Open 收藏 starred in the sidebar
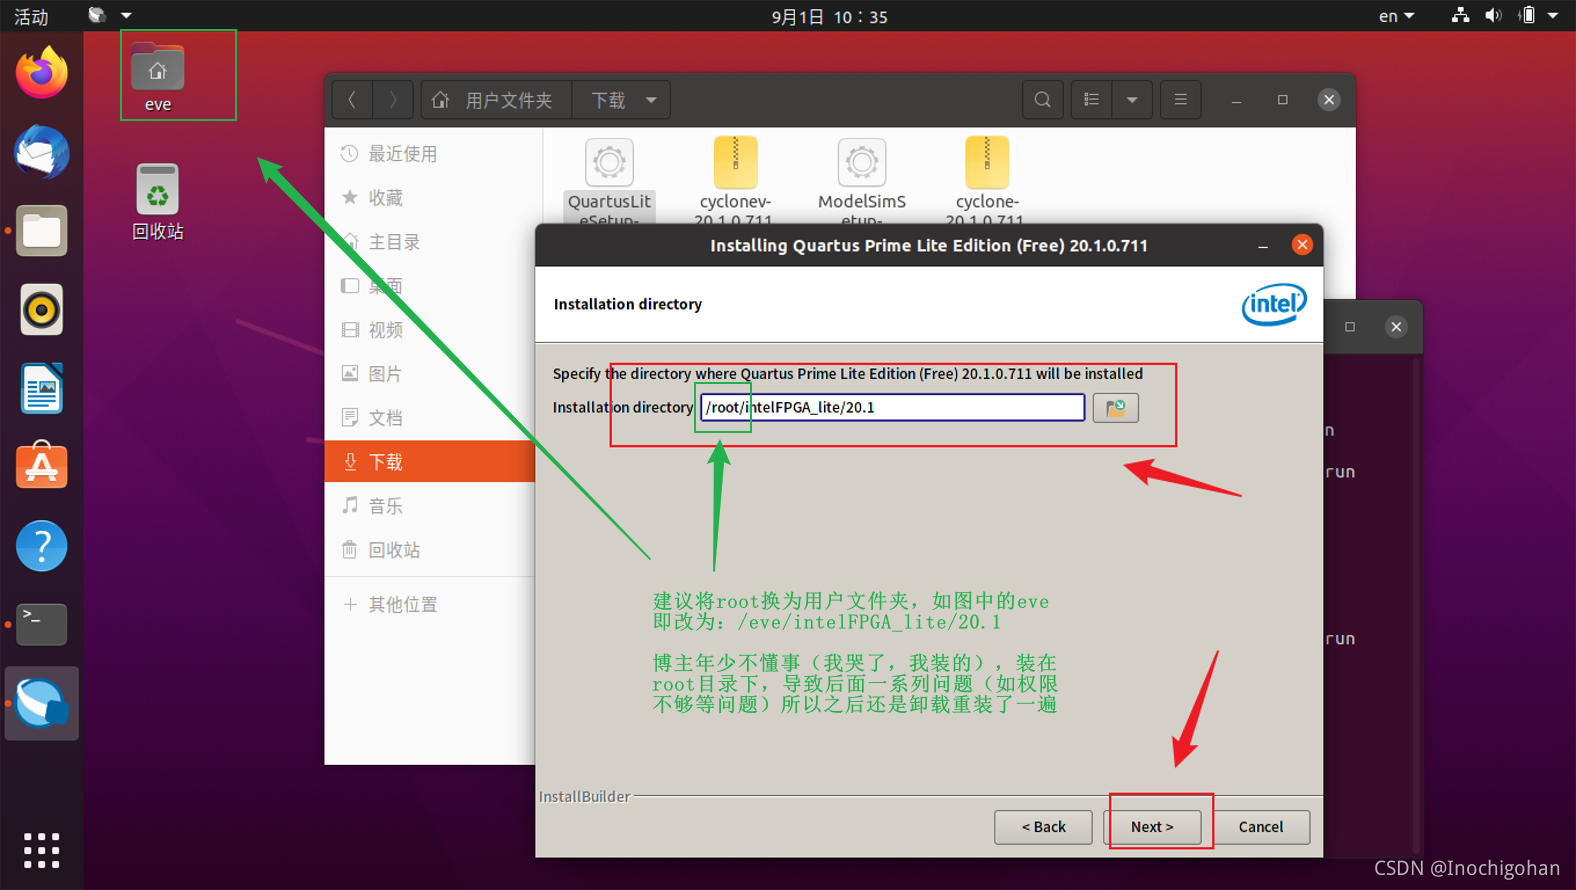The width and height of the screenshot is (1576, 890). tap(430, 198)
